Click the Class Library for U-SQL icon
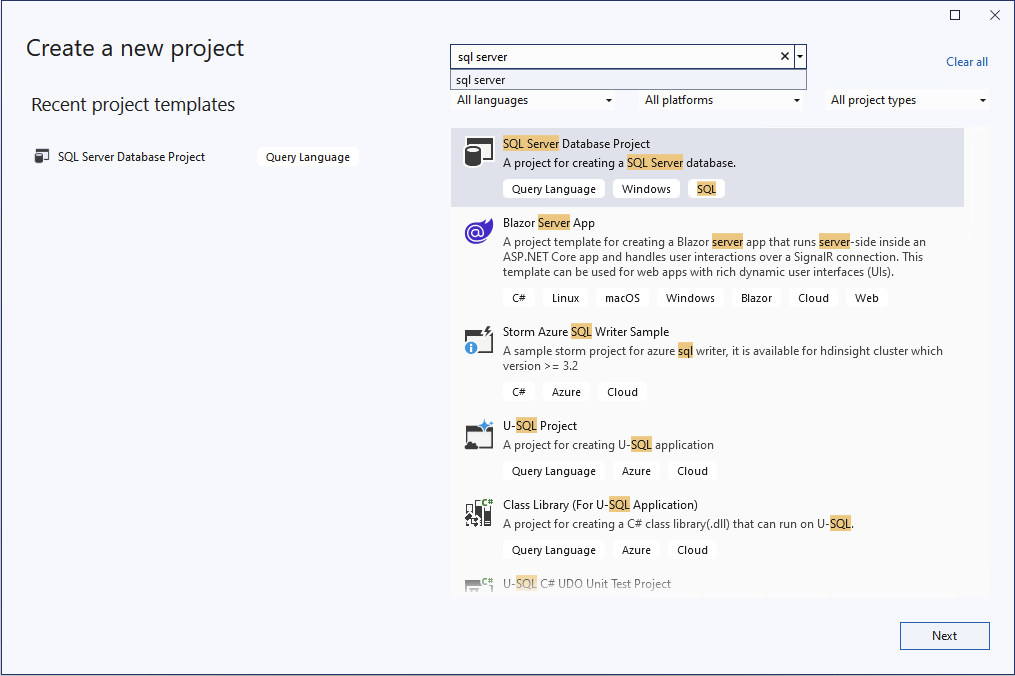Image resolution: width=1015 pixels, height=676 pixels. tap(478, 513)
